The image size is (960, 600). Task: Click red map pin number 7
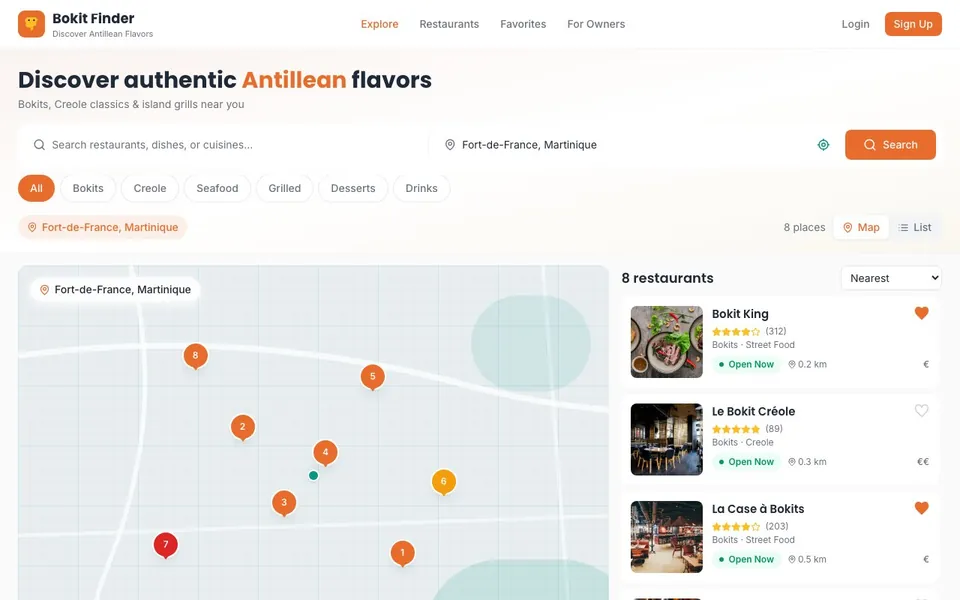click(x=165, y=545)
